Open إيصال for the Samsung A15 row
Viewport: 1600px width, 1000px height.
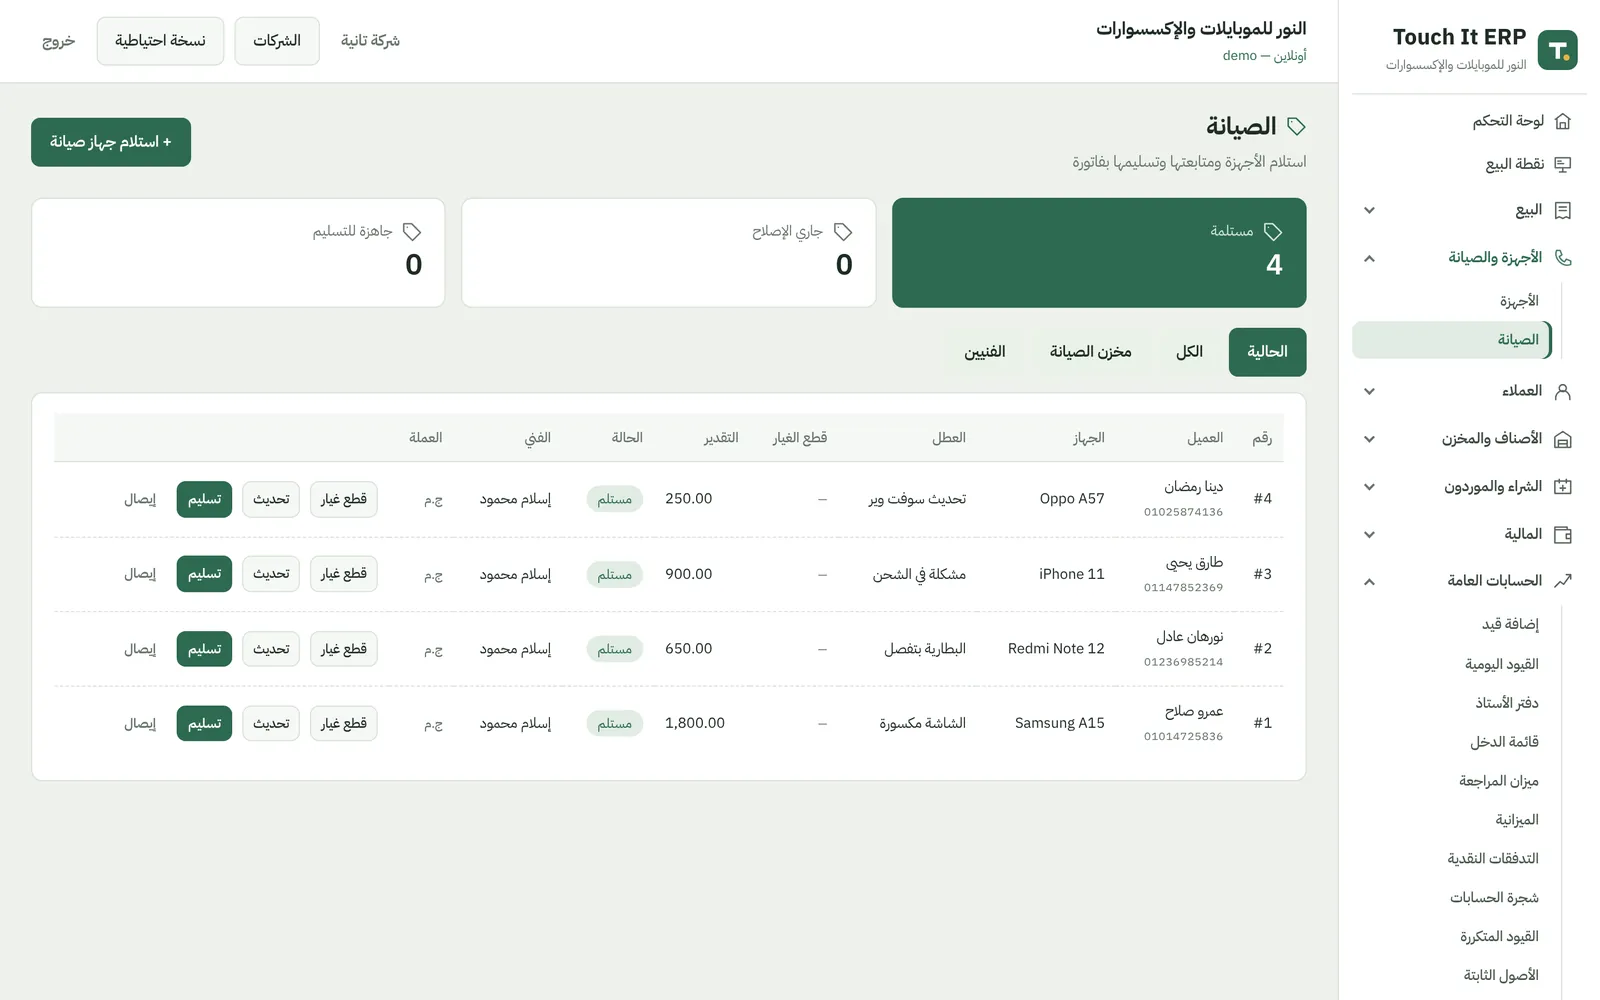(140, 724)
